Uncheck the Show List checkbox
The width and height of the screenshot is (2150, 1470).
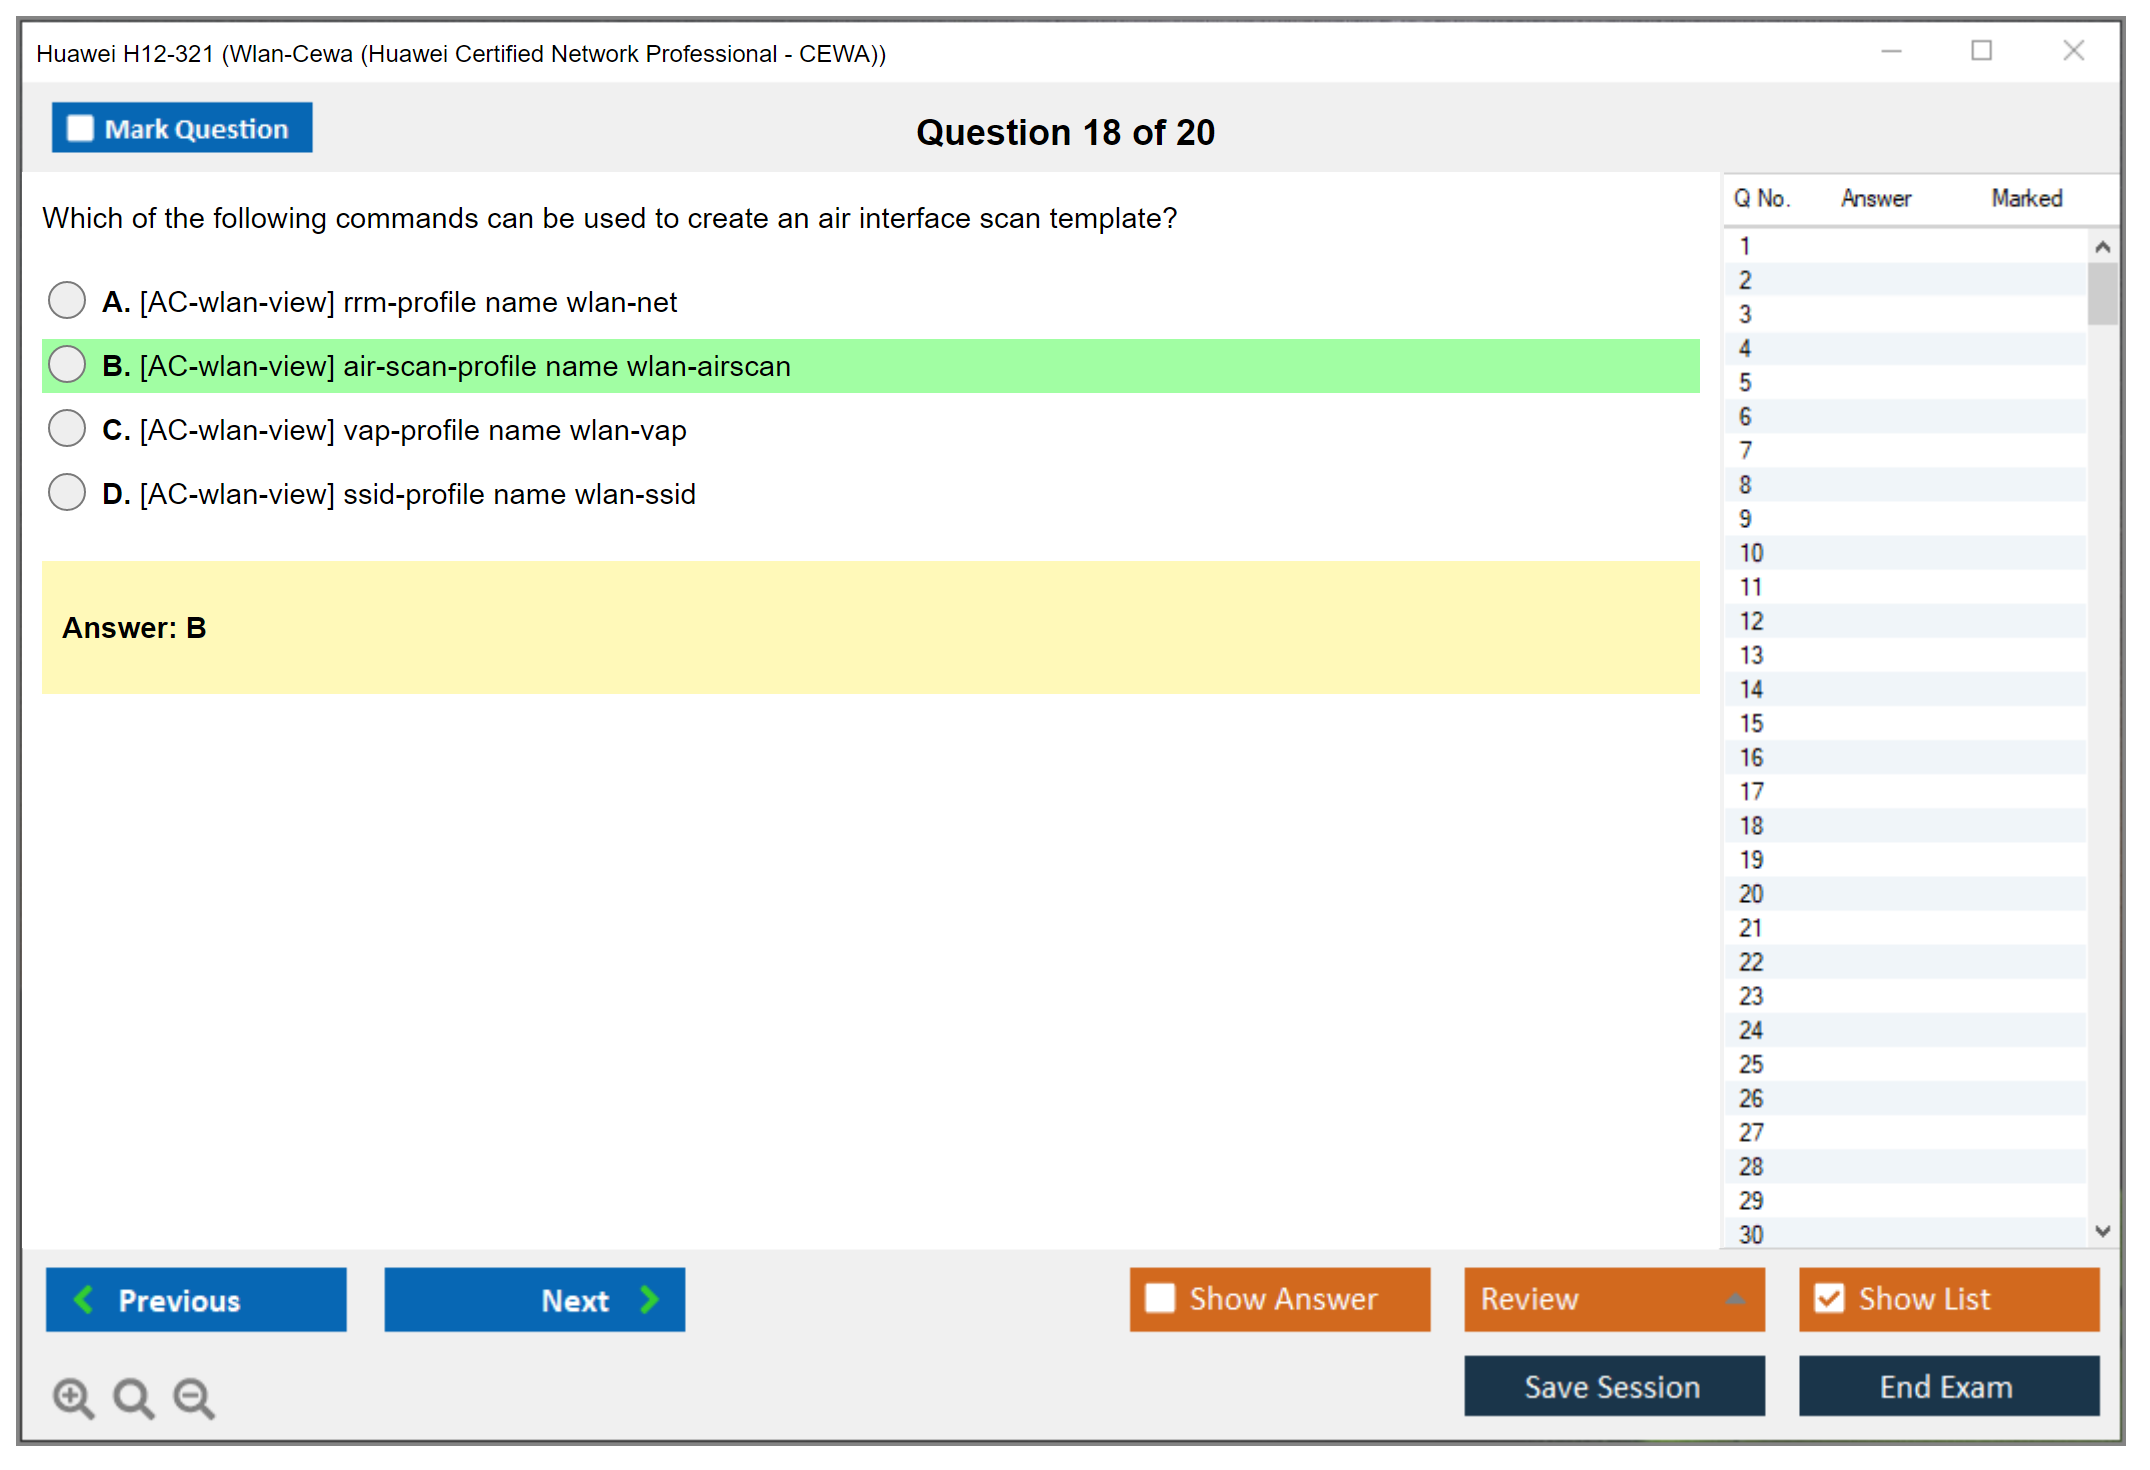[x=1829, y=1298]
